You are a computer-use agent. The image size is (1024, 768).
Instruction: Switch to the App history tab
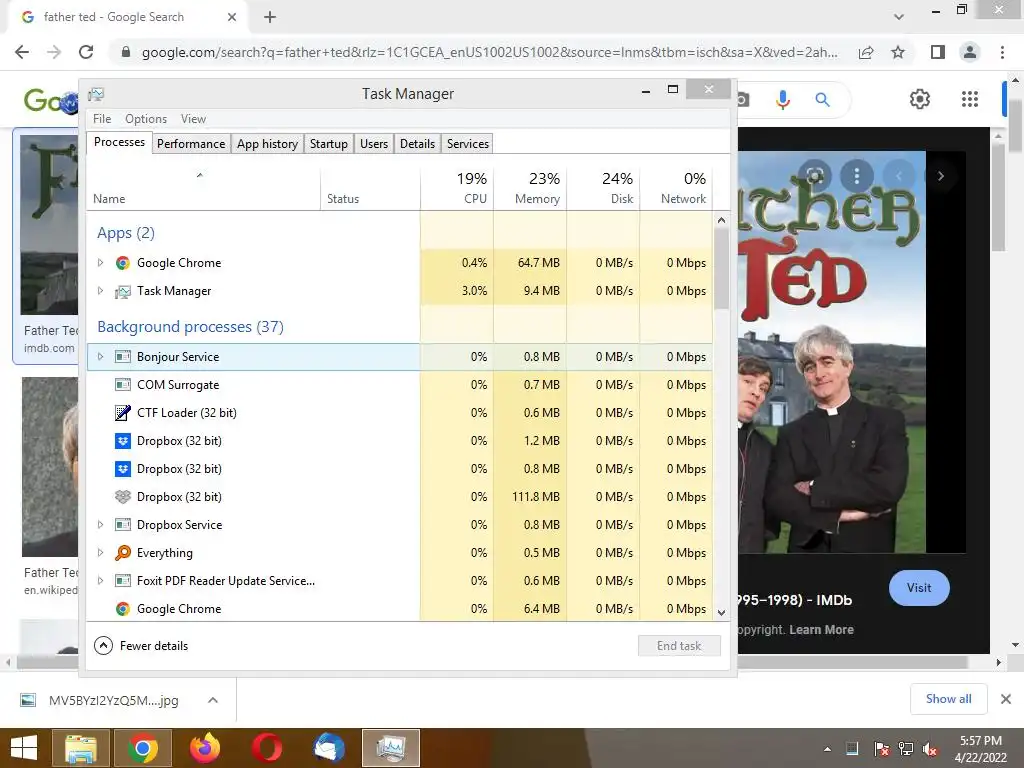[x=267, y=144]
